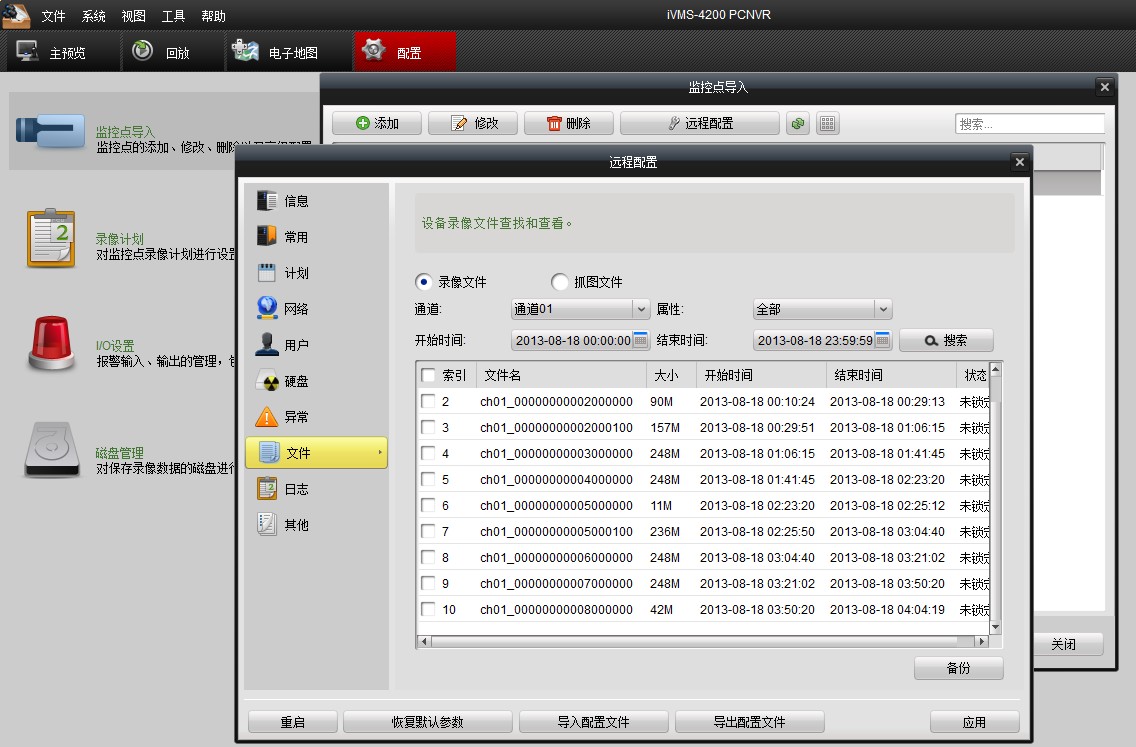Check the checkbox for file index 8
This screenshot has height=747, width=1136.
428,557
